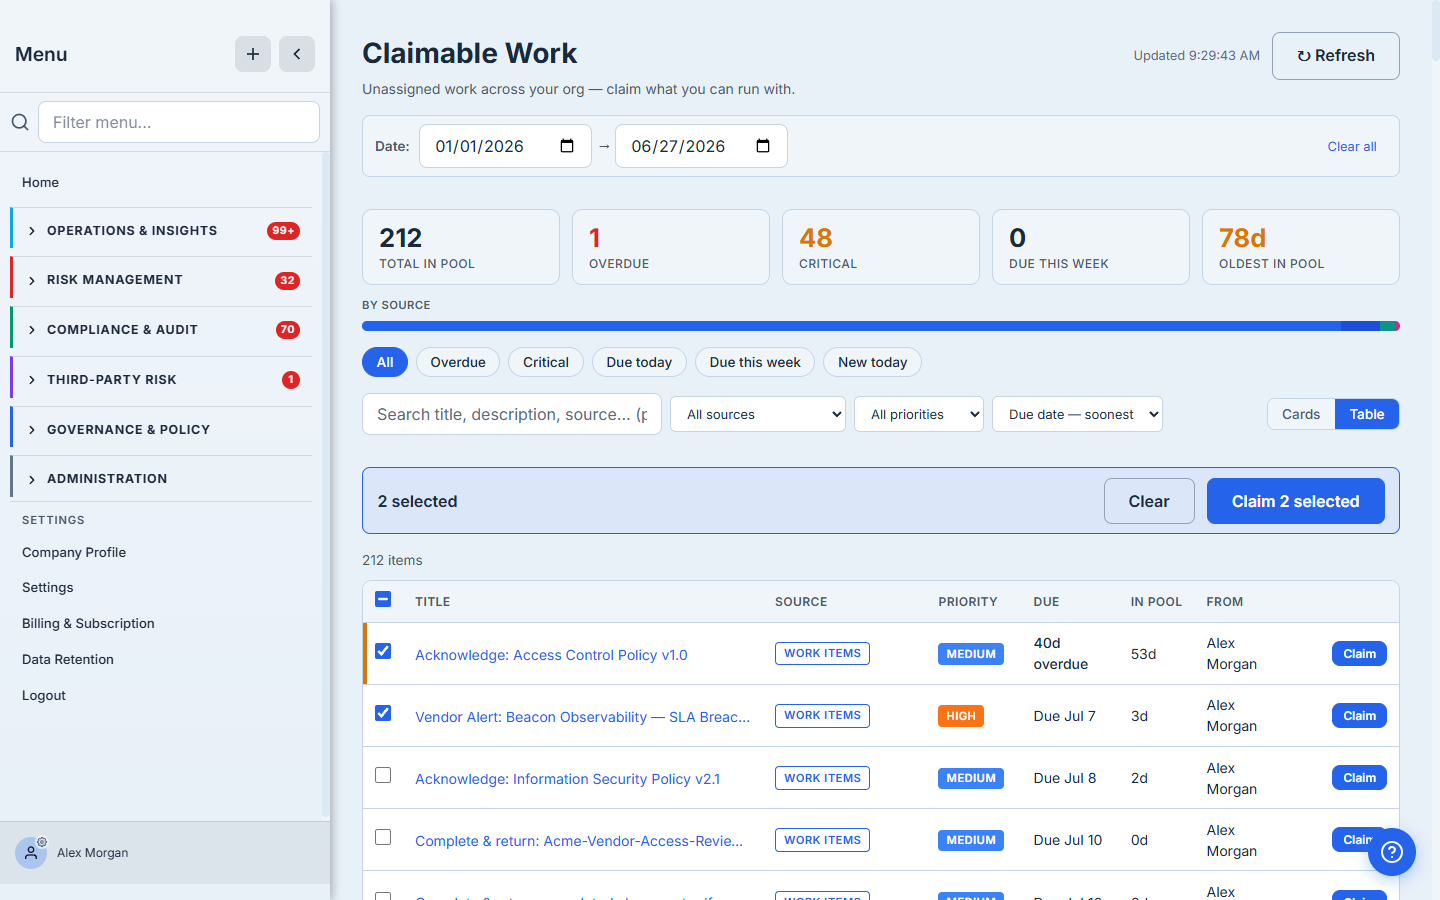Click the Clear all link
The height and width of the screenshot is (900, 1440).
pyautogui.click(x=1352, y=146)
